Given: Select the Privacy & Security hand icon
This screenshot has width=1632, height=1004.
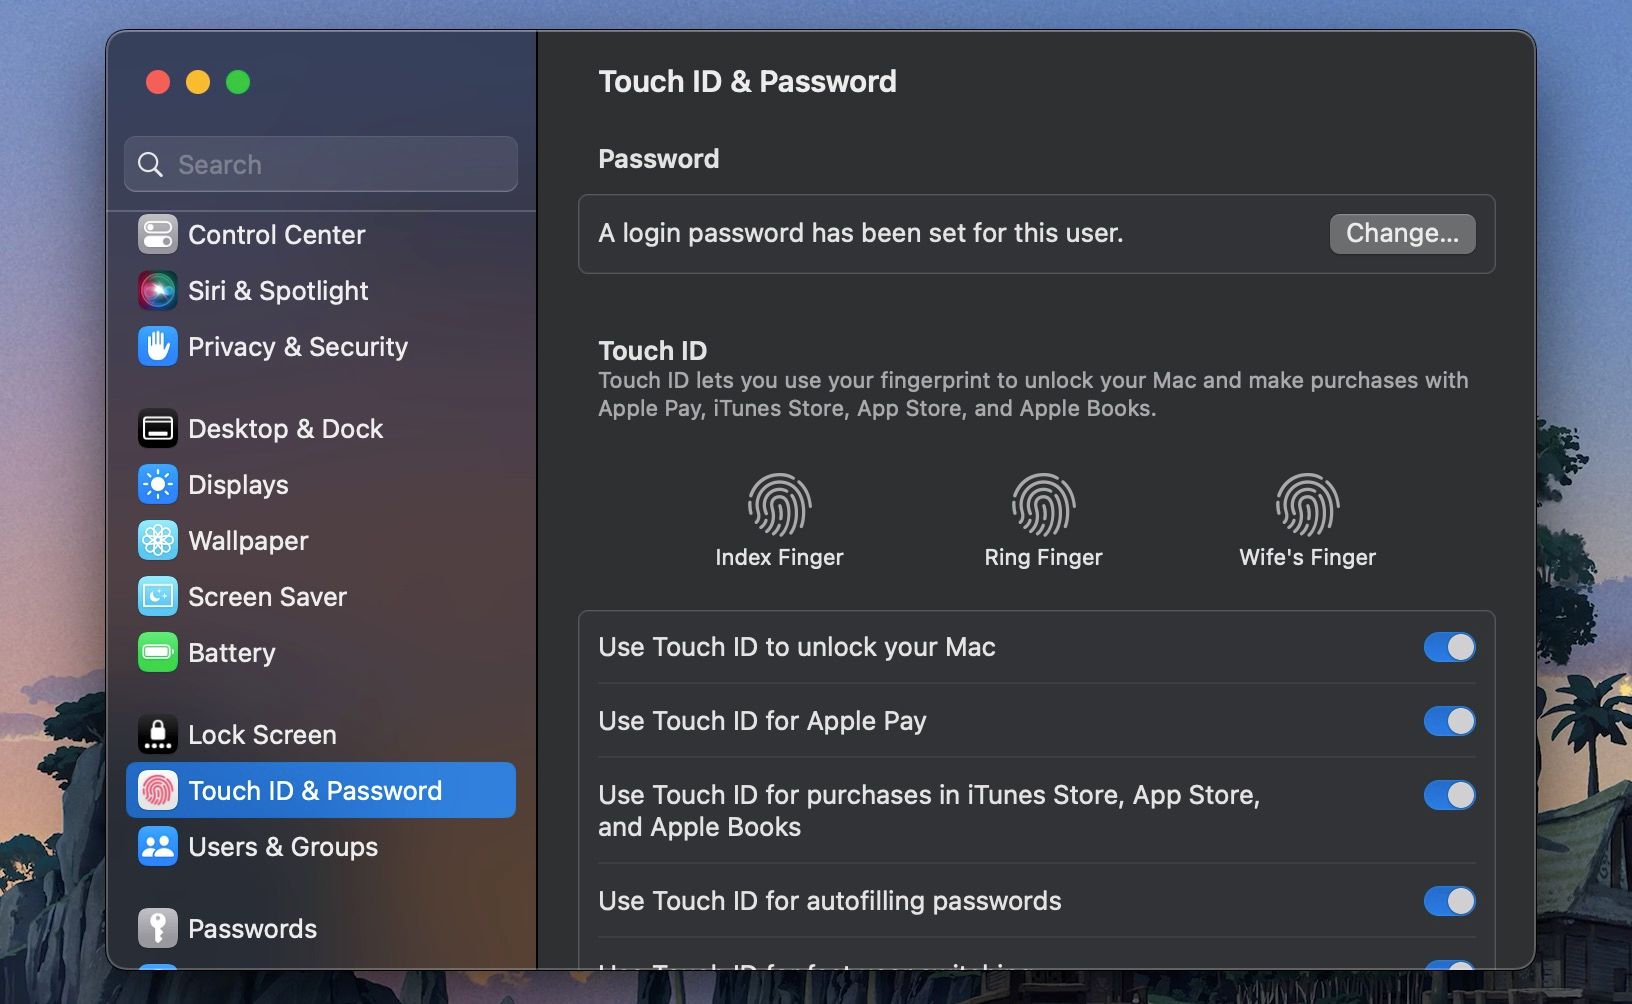Looking at the screenshot, I should tap(157, 347).
